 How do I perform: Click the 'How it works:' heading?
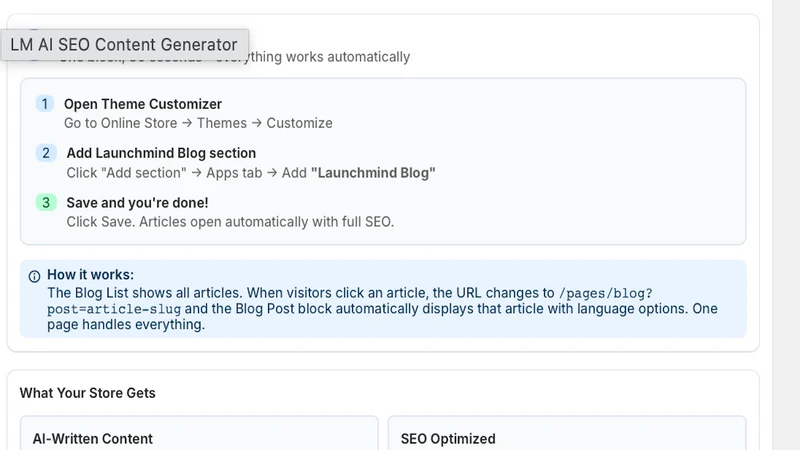coord(90,274)
